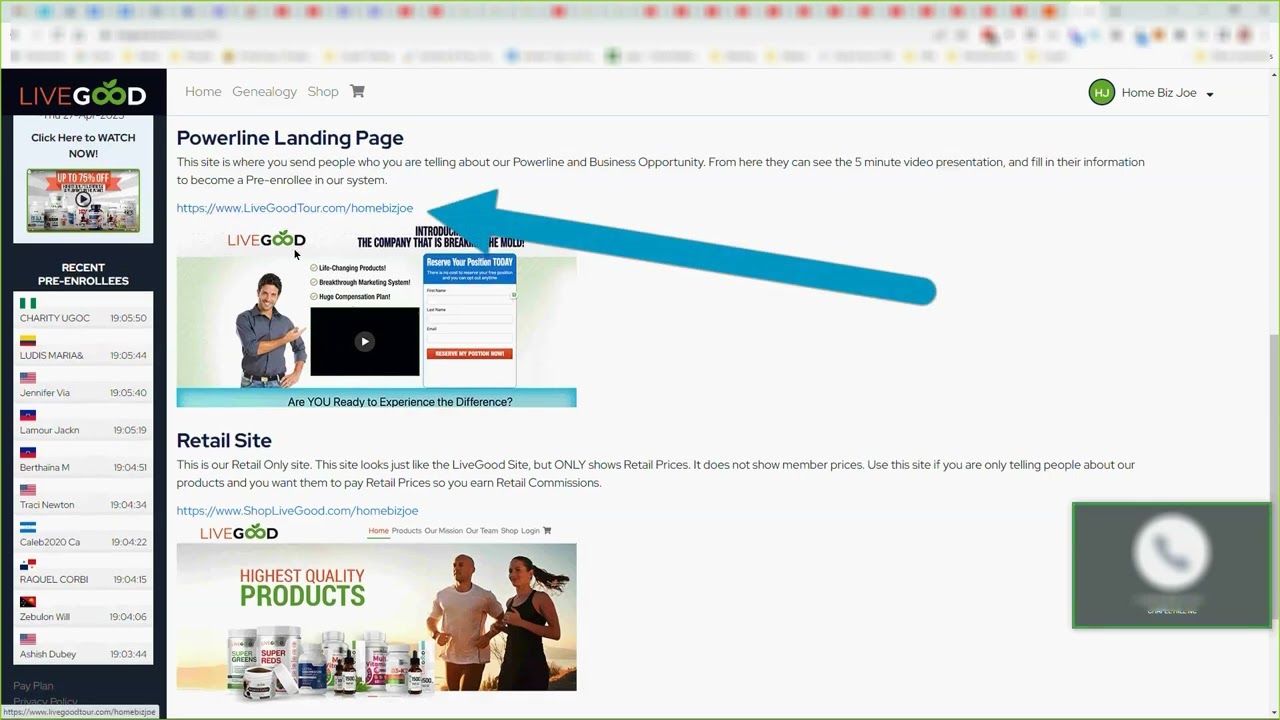Viewport: 1280px width, 720px height.
Task: Open the LiveGoodTour.com/homebizjoe link
Action: click(x=295, y=208)
